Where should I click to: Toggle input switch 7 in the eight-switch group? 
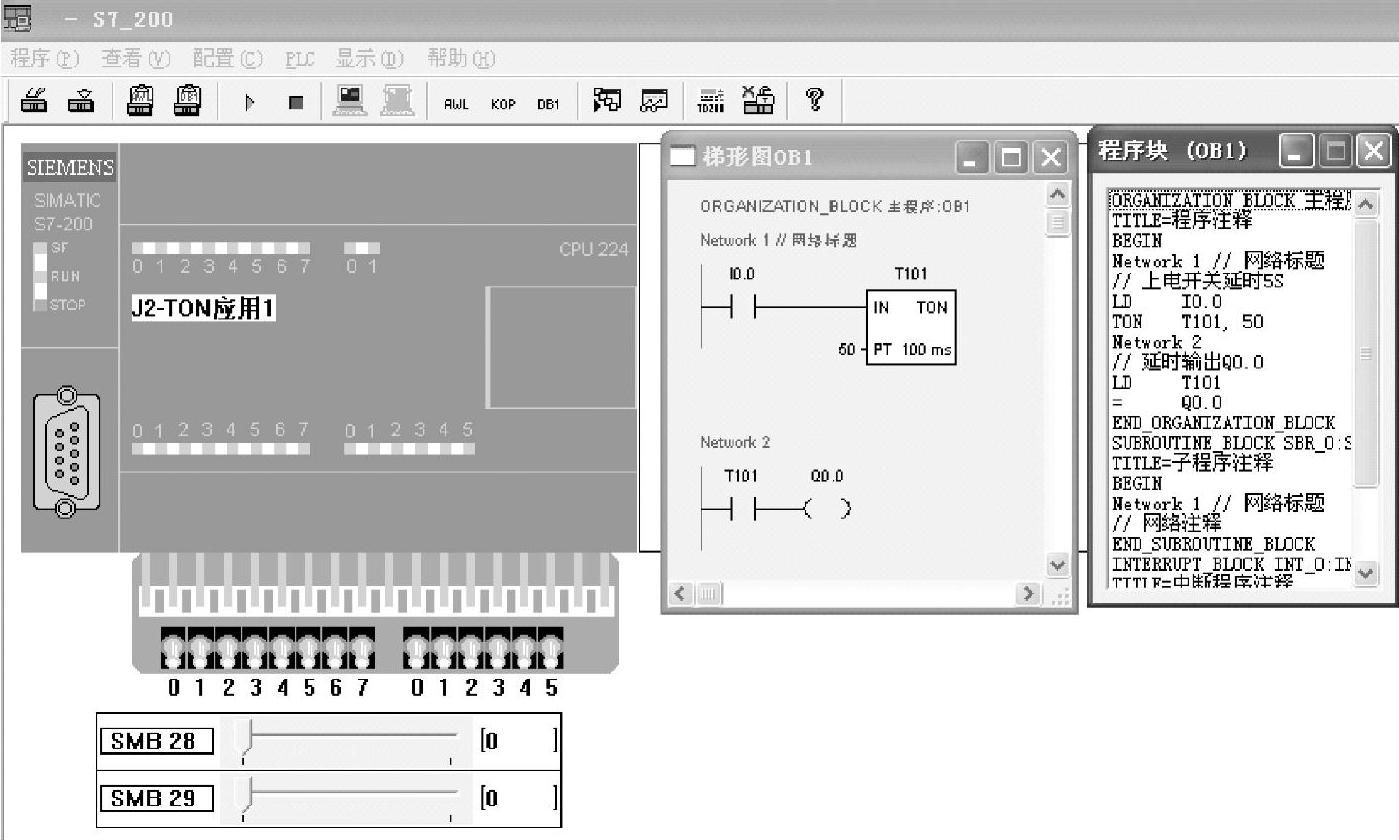click(363, 649)
